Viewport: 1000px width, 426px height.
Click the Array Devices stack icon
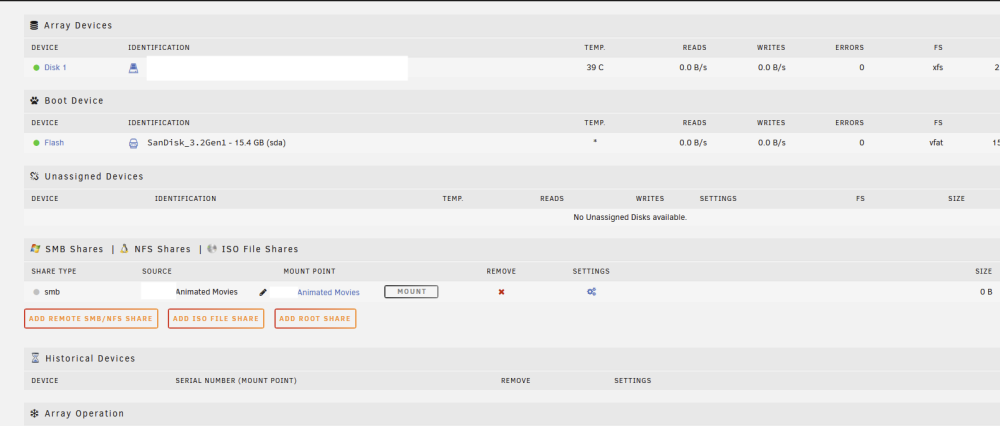[x=34, y=26]
